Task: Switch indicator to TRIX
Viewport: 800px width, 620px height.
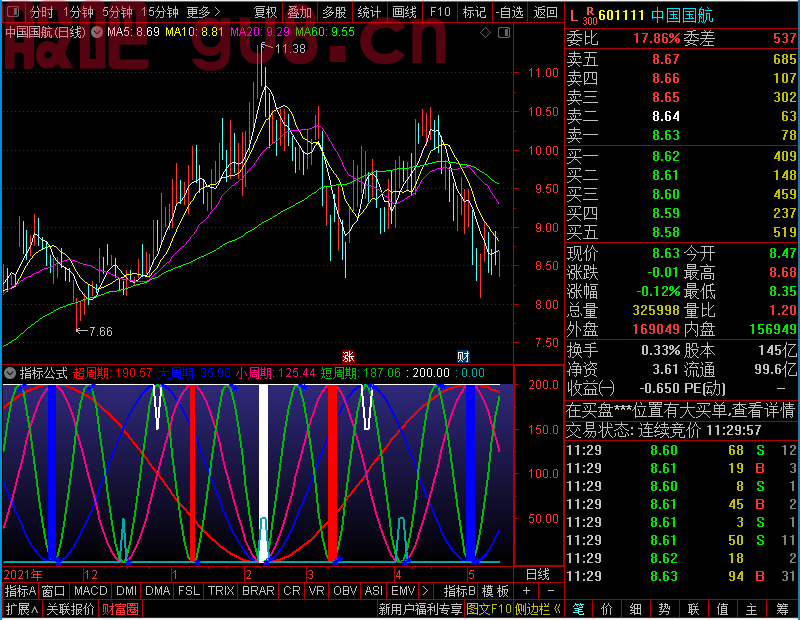Action: [x=221, y=591]
